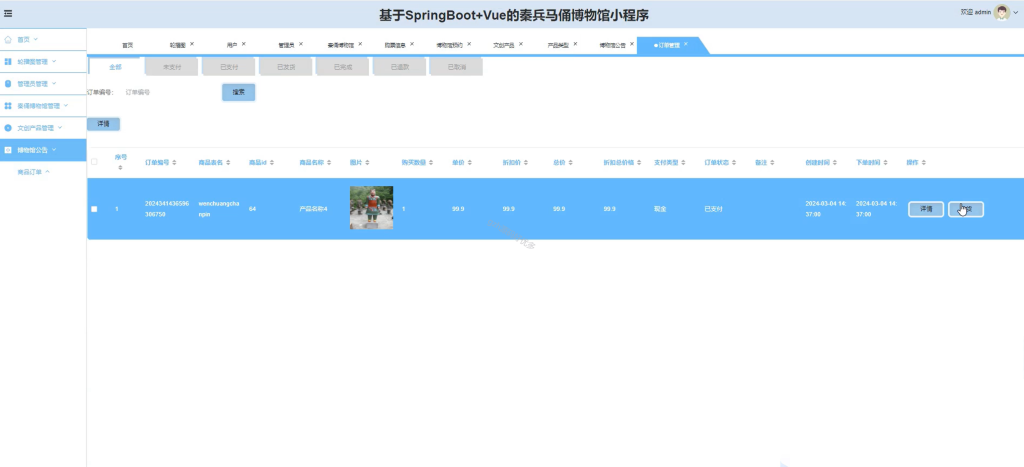Close the 博物馆公告 tab with its X
The height and width of the screenshot is (467, 1024).
[632, 44]
